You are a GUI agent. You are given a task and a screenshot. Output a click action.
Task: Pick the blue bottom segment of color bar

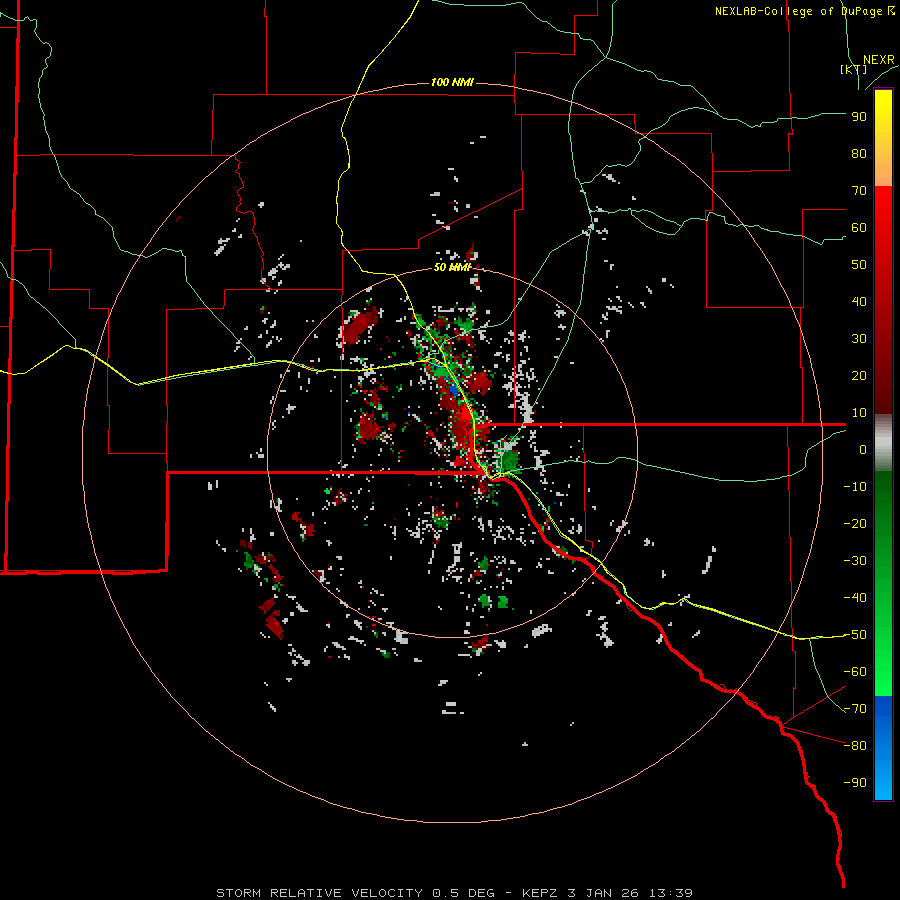[x=883, y=748]
